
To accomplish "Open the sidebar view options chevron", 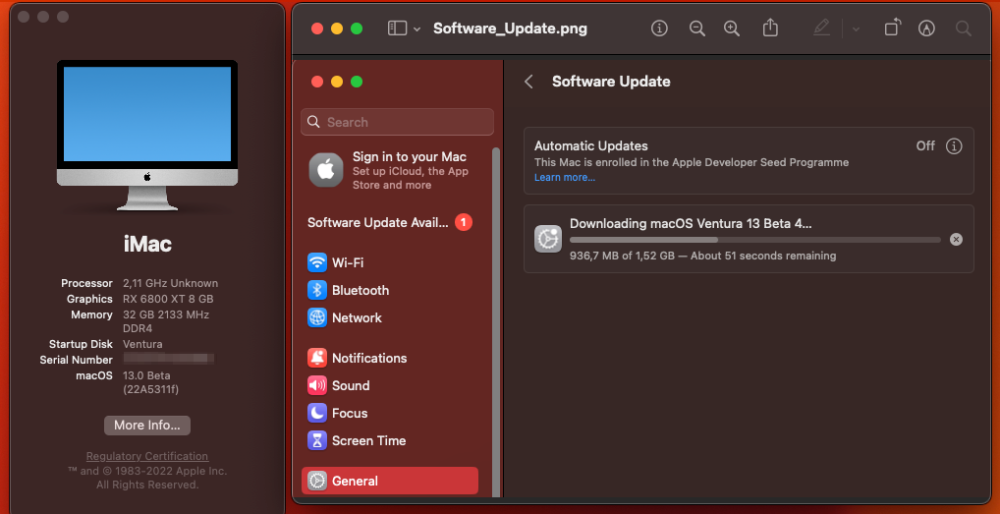I will (417, 29).
